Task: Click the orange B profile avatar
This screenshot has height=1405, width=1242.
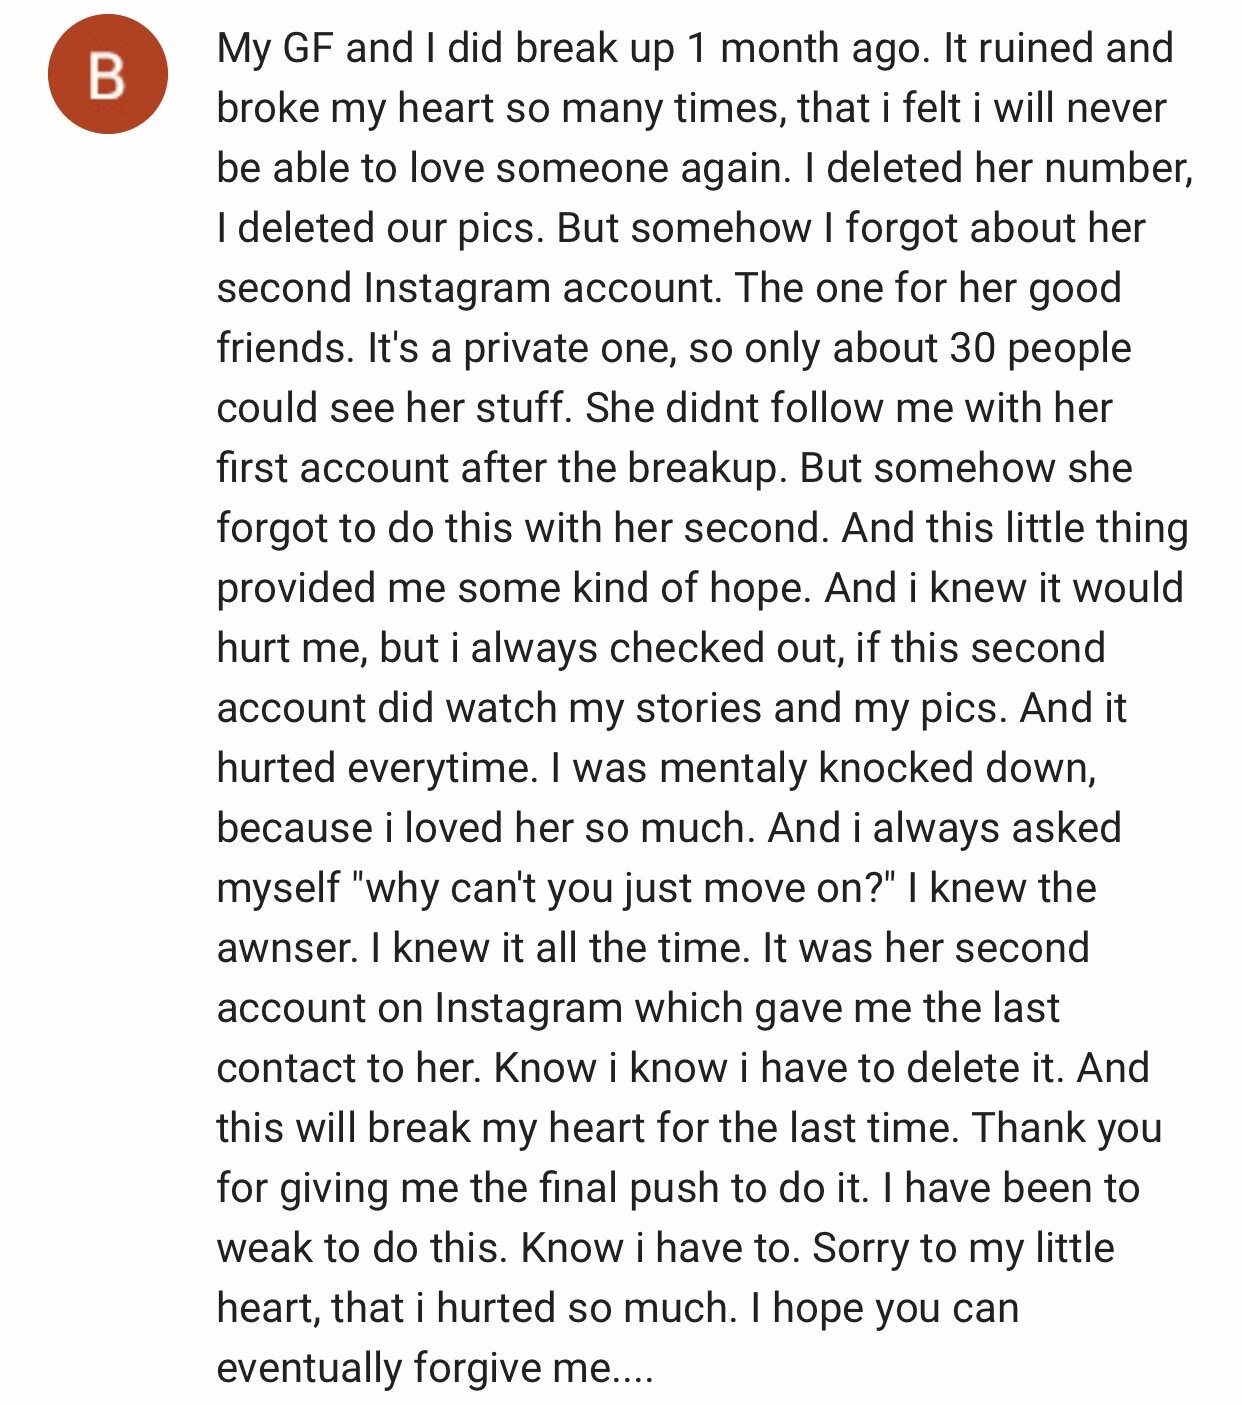Action: (x=108, y=75)
